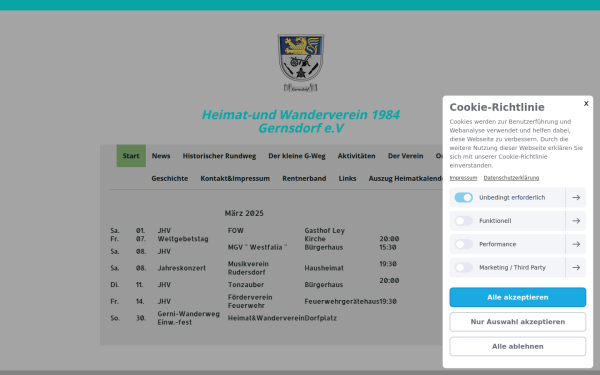Image resolution: width=600 pixels, height=375 pixels.
Task: Click Weltgebetstag calendar entry
Action: click(183, 239)
